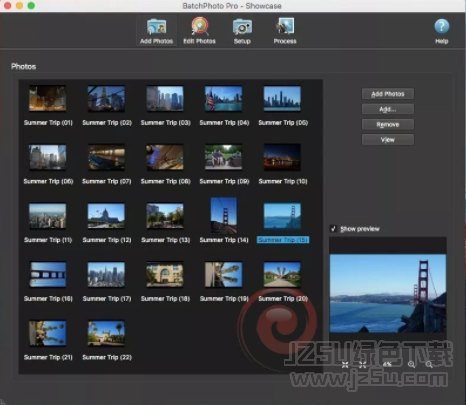Click the Remove button
The height and width of the screenshot is (405, 466).
388,124
